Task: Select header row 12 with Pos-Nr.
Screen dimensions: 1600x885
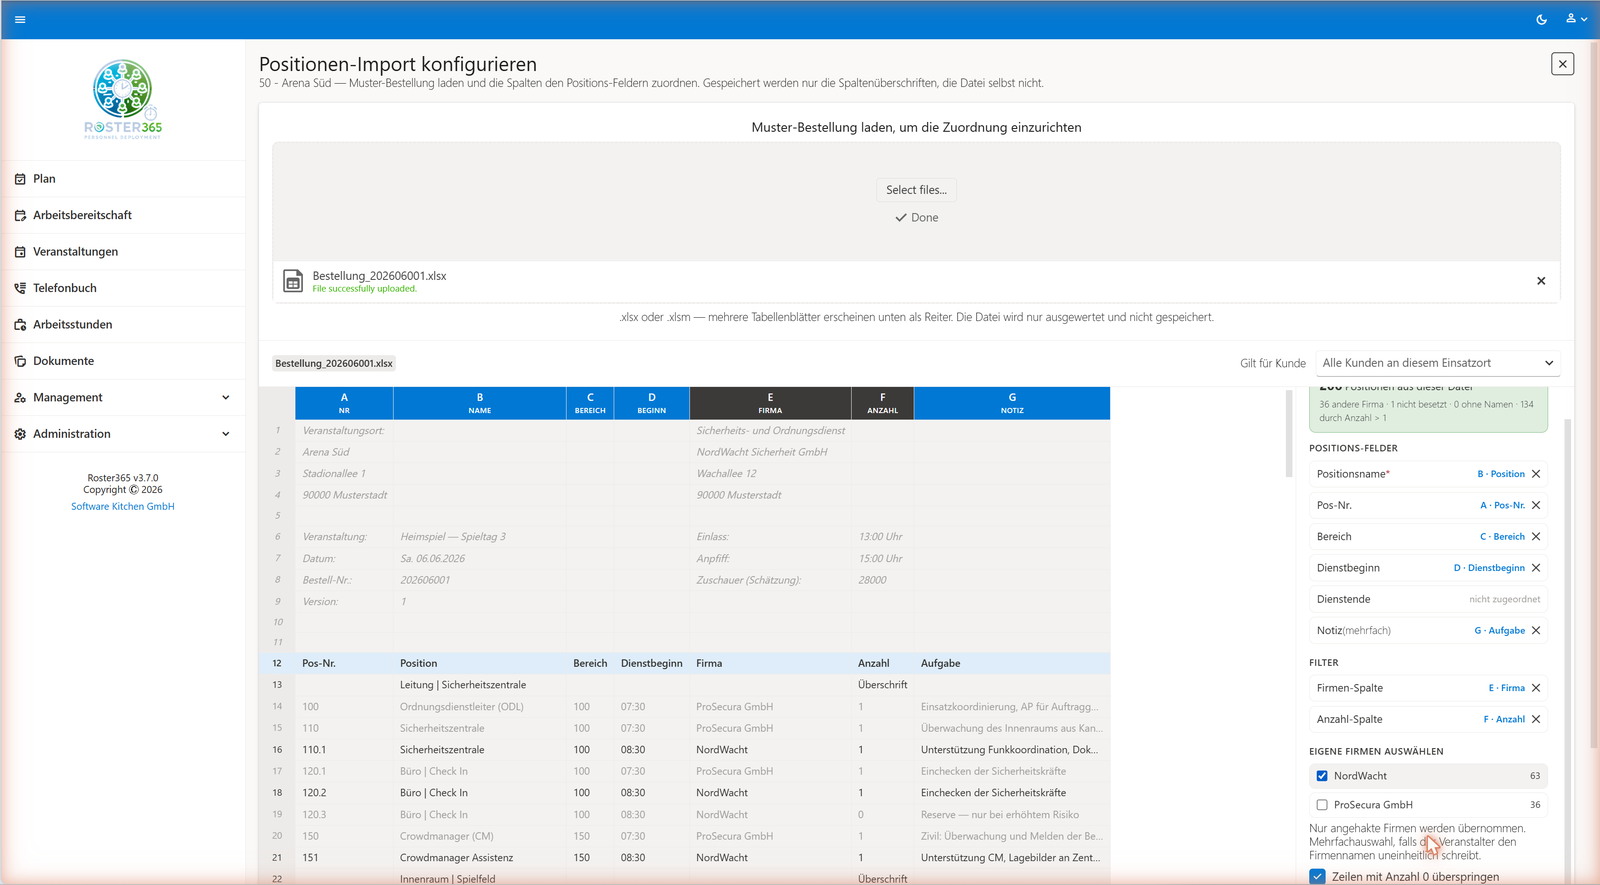Action: pos(685,664)
